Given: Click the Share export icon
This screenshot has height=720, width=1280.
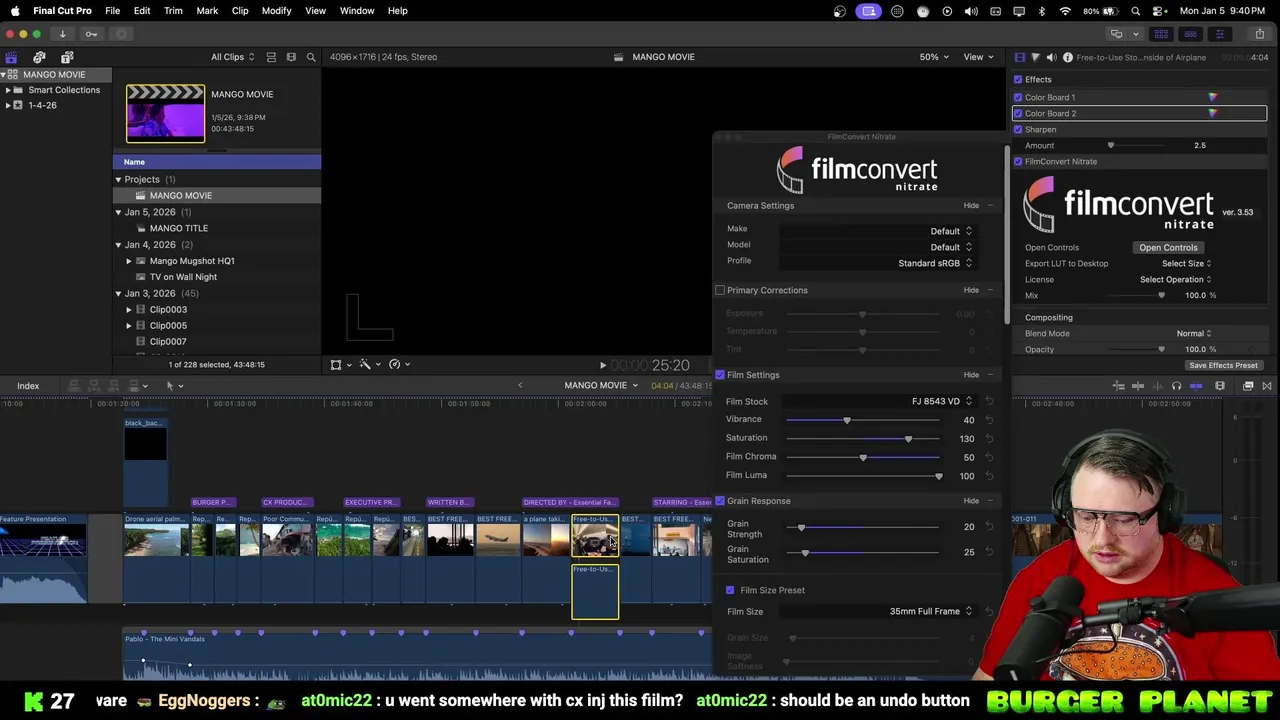Looking at the screenshot, I should point(1259,34).
